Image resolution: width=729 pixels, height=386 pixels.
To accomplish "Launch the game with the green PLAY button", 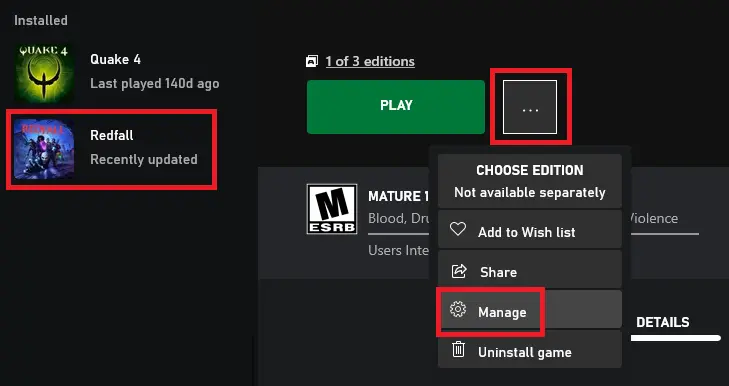I will pos(396,107).
